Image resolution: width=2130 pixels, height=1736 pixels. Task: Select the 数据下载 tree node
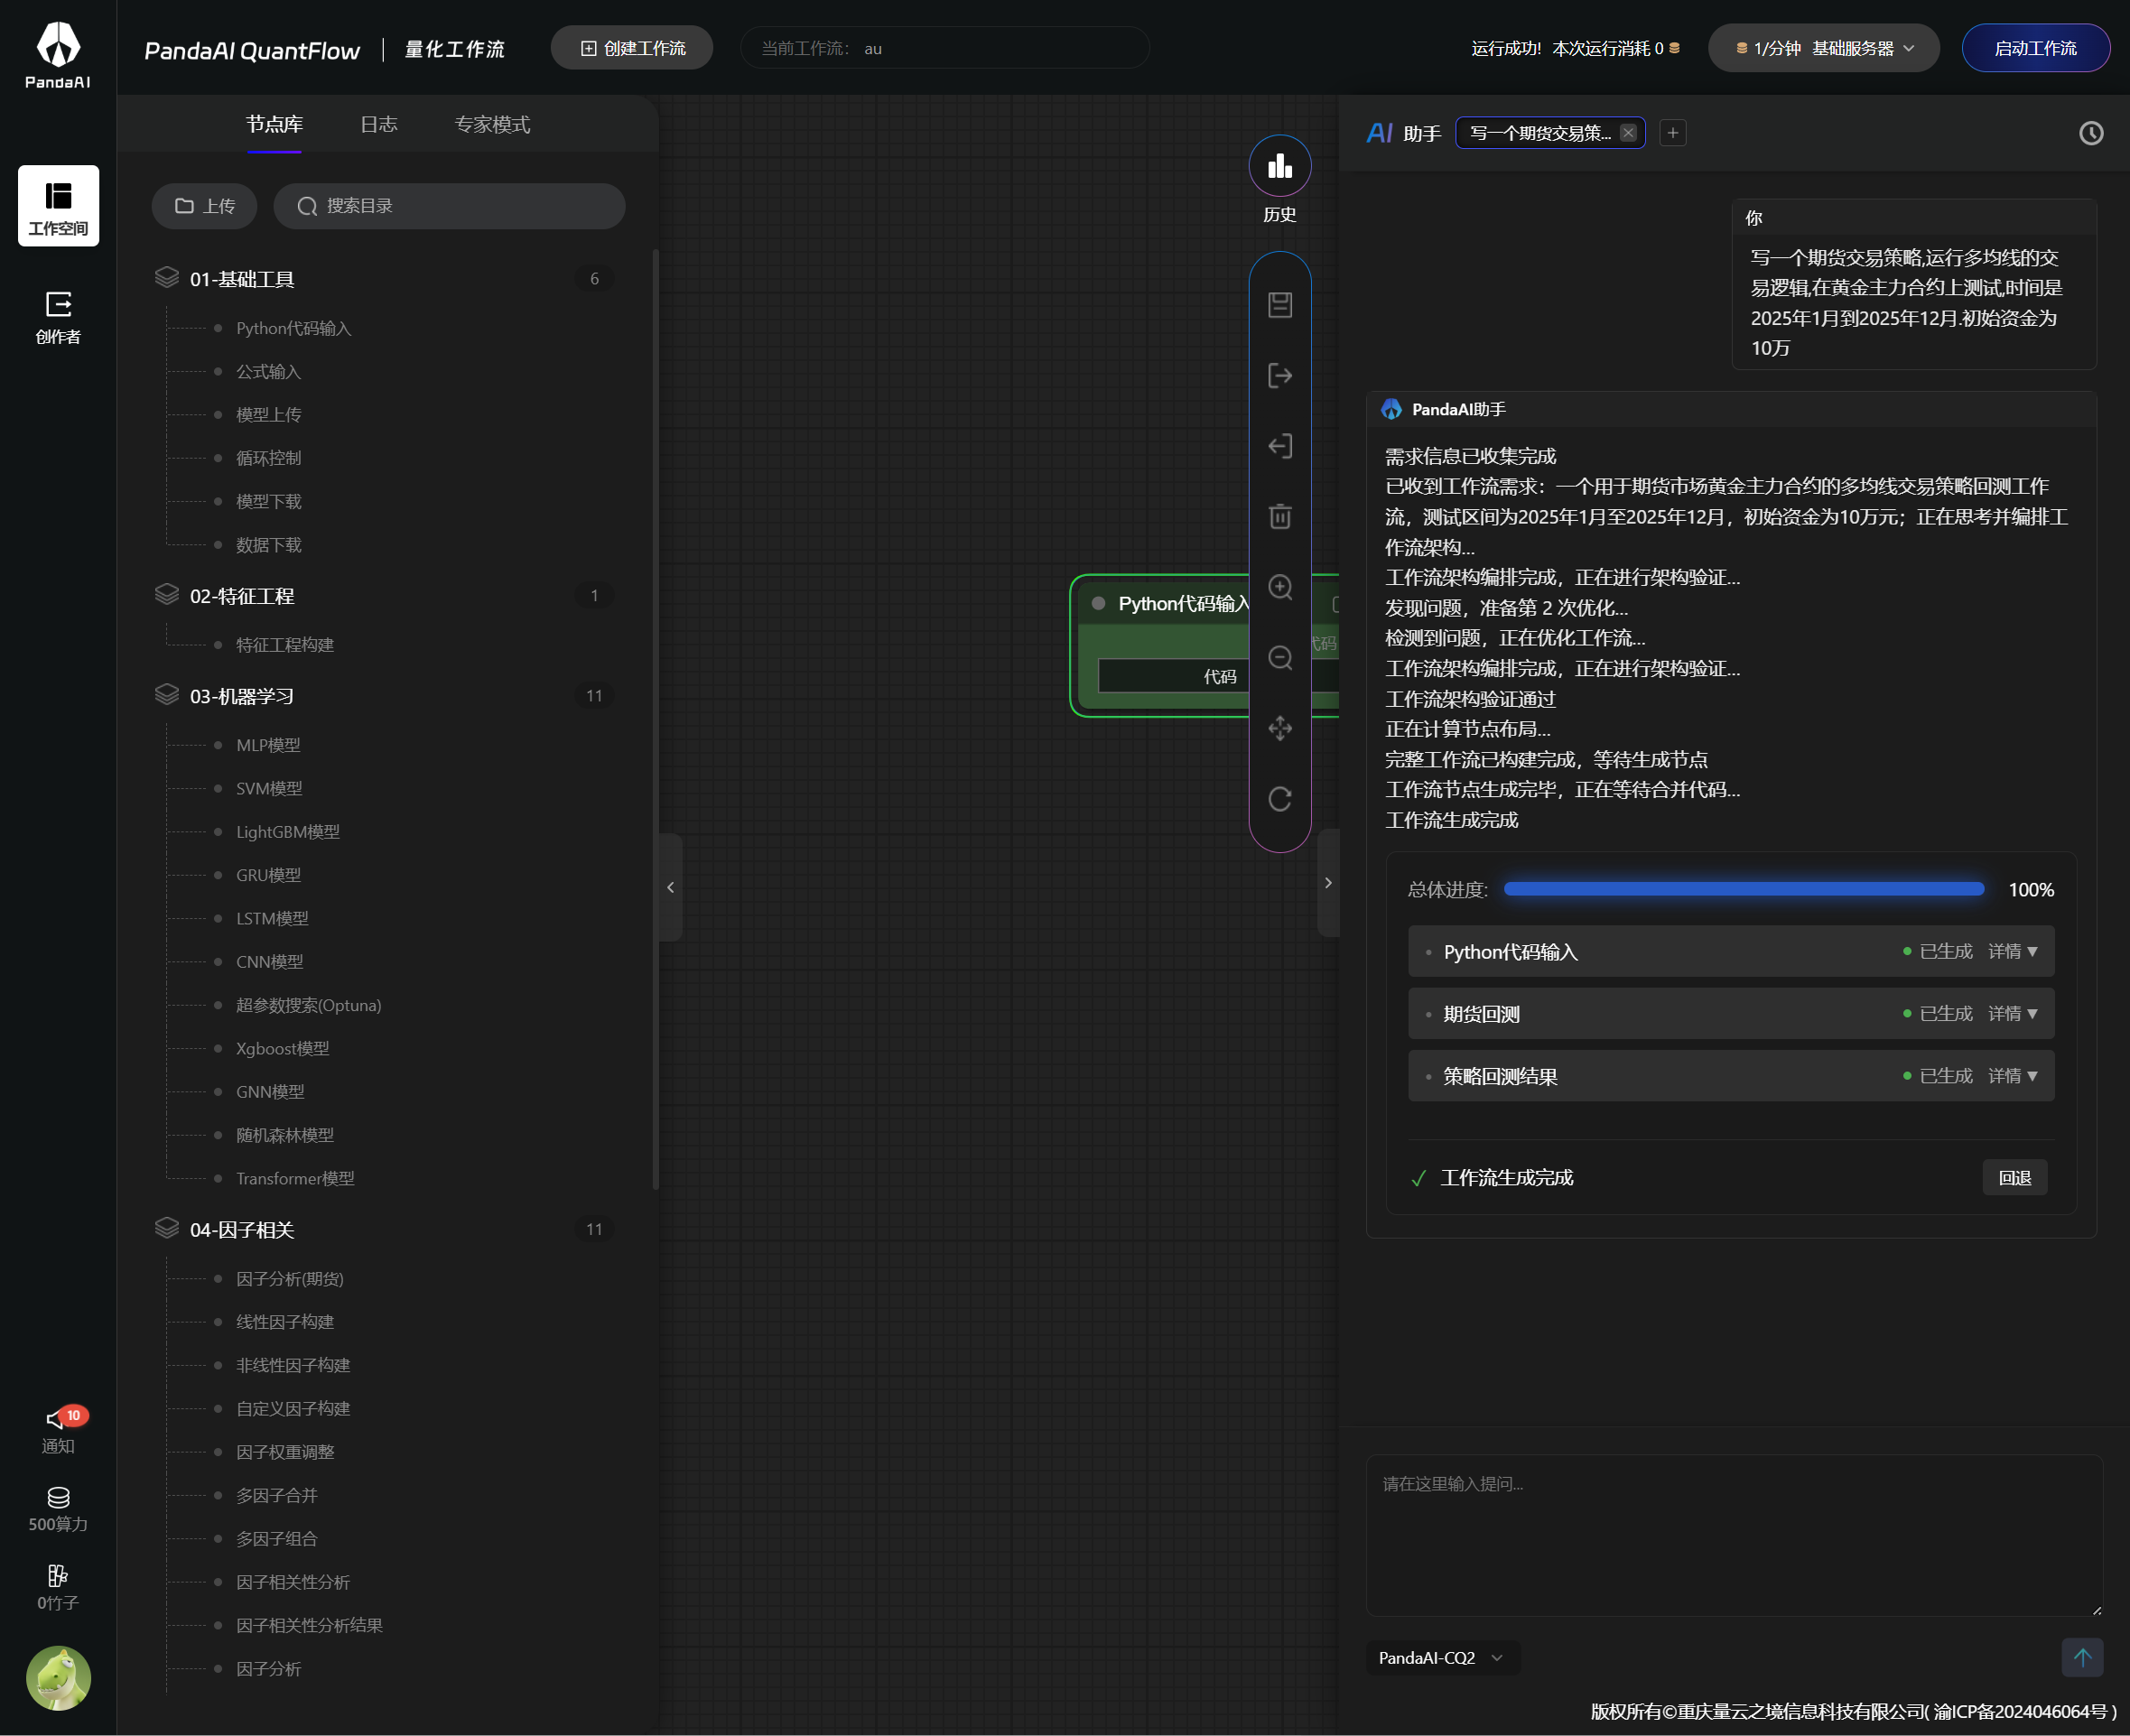[x=268, y=545]
